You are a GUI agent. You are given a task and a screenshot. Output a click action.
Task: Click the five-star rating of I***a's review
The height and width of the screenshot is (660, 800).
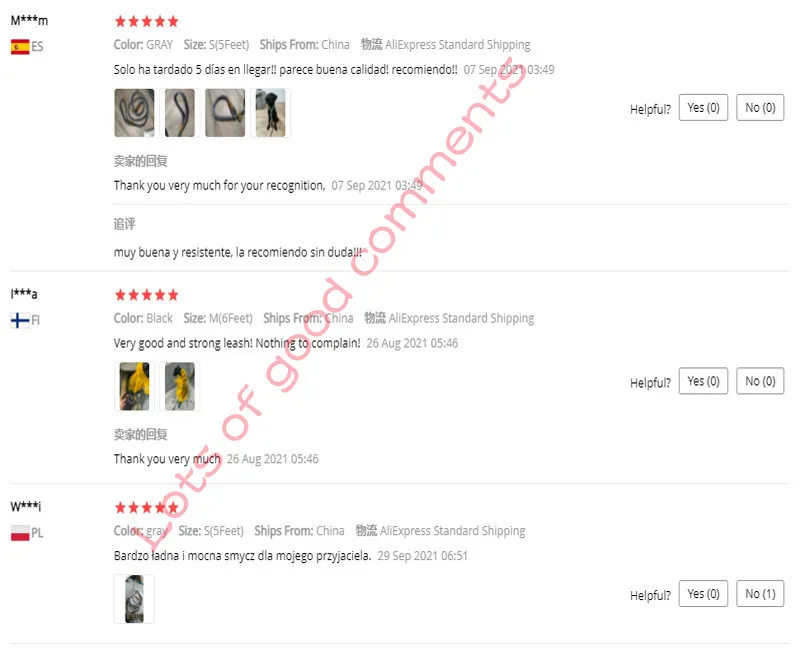point(146,295)
